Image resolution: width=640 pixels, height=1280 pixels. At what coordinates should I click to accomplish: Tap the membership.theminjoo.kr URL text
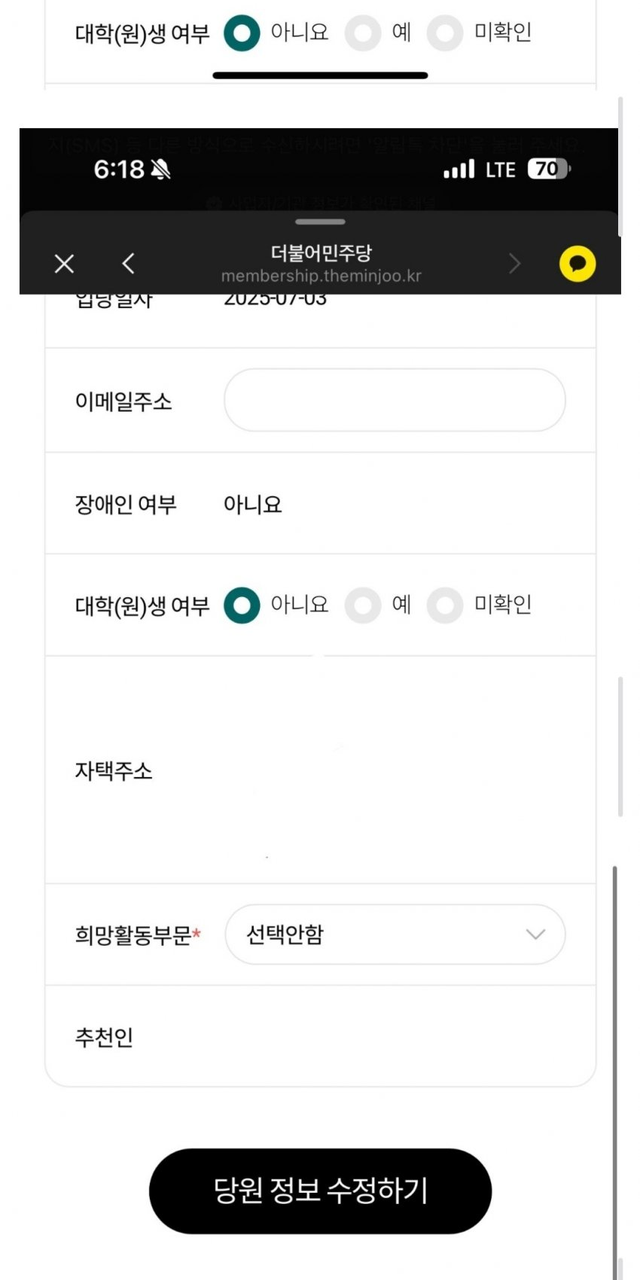(x=320, y=275)
